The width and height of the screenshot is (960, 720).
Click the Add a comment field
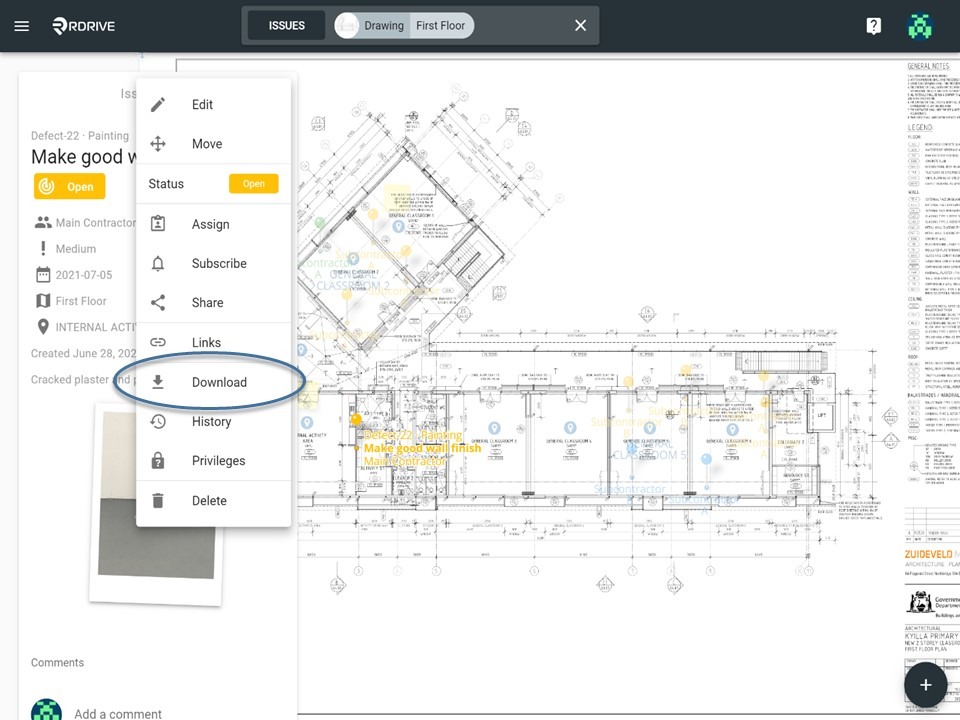click(x=118, y=713)
